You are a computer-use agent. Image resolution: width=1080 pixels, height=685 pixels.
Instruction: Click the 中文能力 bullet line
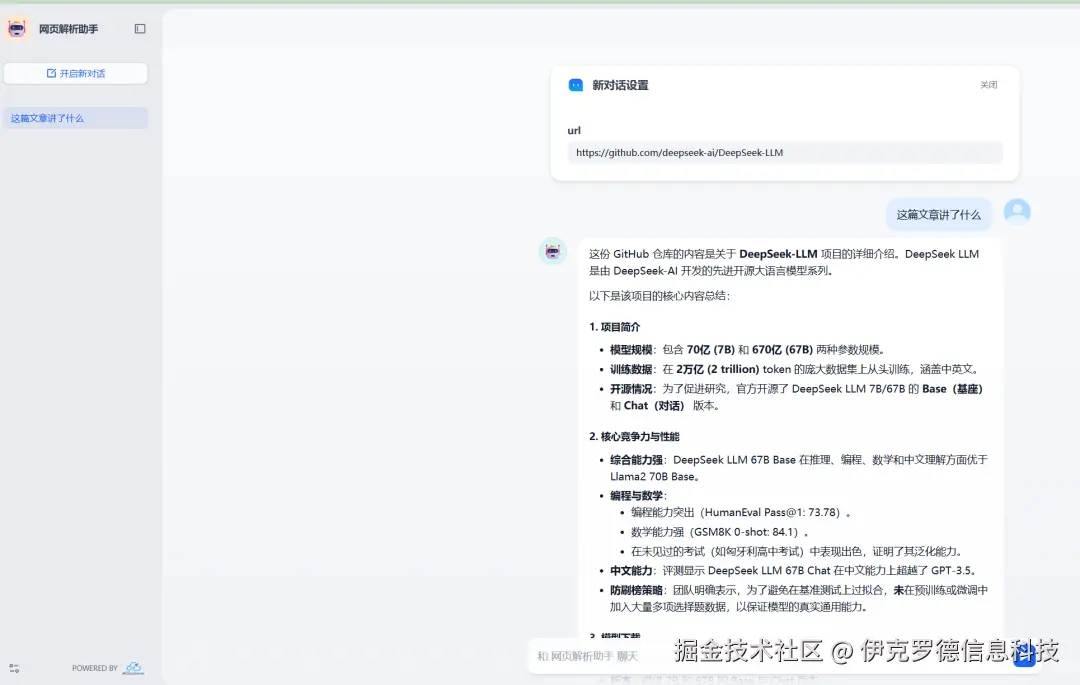[x=793, y=571]
